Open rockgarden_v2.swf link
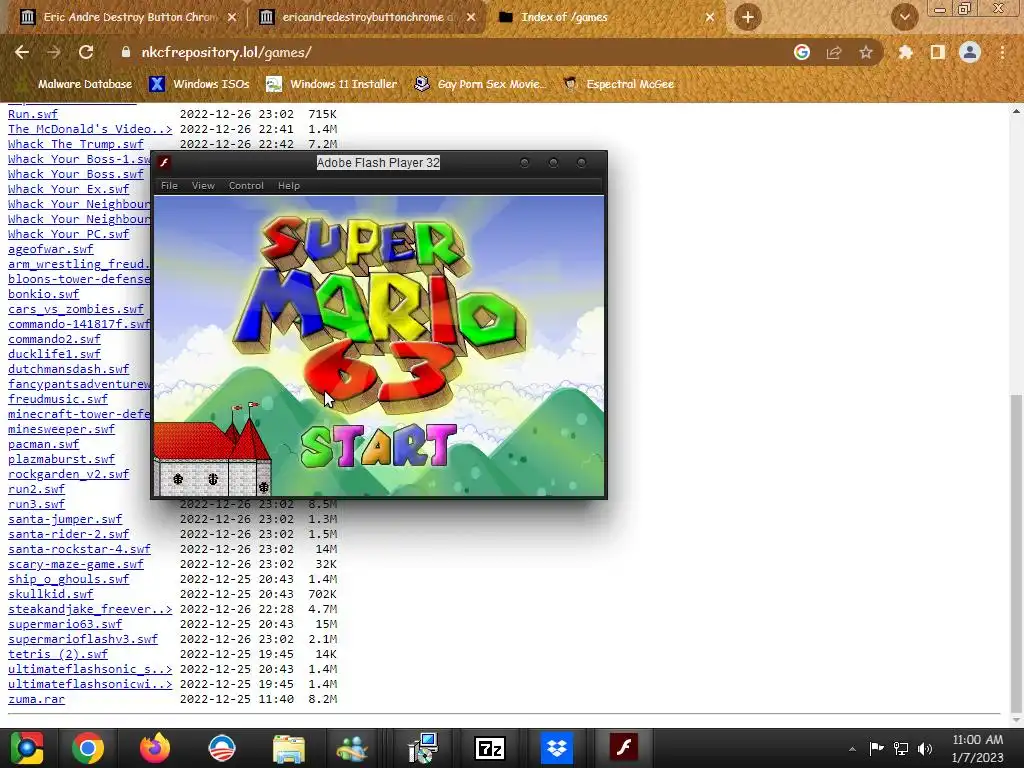Image resolution: width=1024 pixels, height=768 pixels. coord(69,474)
